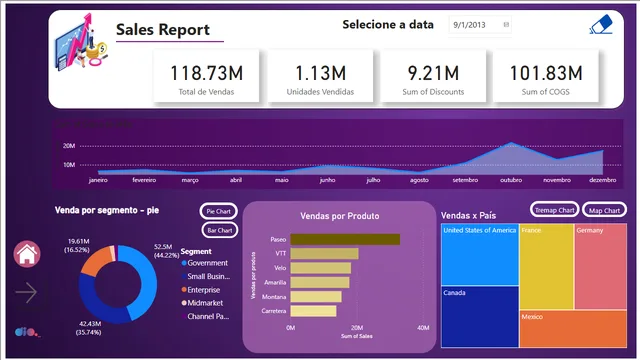Click the dezembro label on month axis

pyautogui.click(x=602, y=180)
